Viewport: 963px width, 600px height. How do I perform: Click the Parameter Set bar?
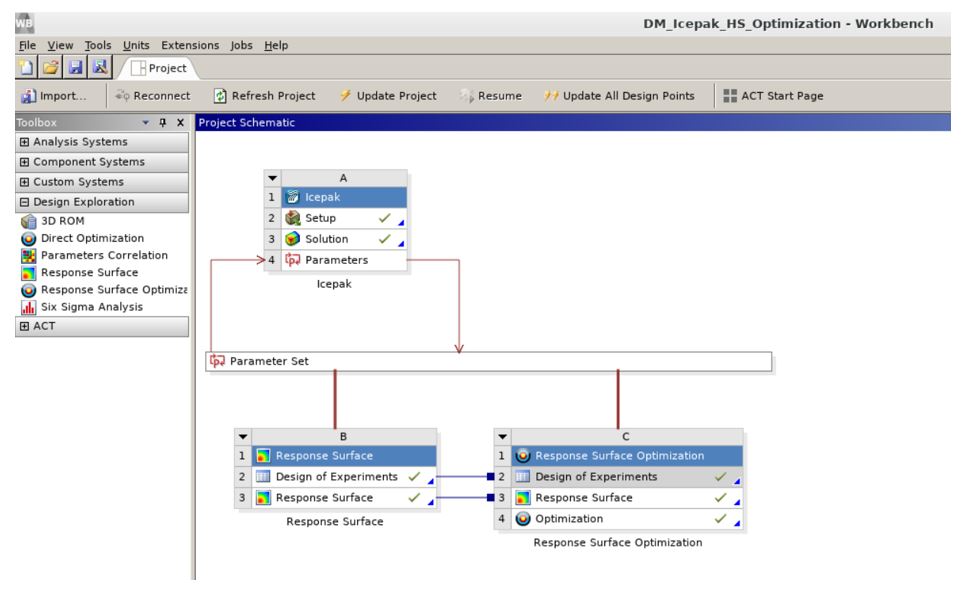coord(489,361)
